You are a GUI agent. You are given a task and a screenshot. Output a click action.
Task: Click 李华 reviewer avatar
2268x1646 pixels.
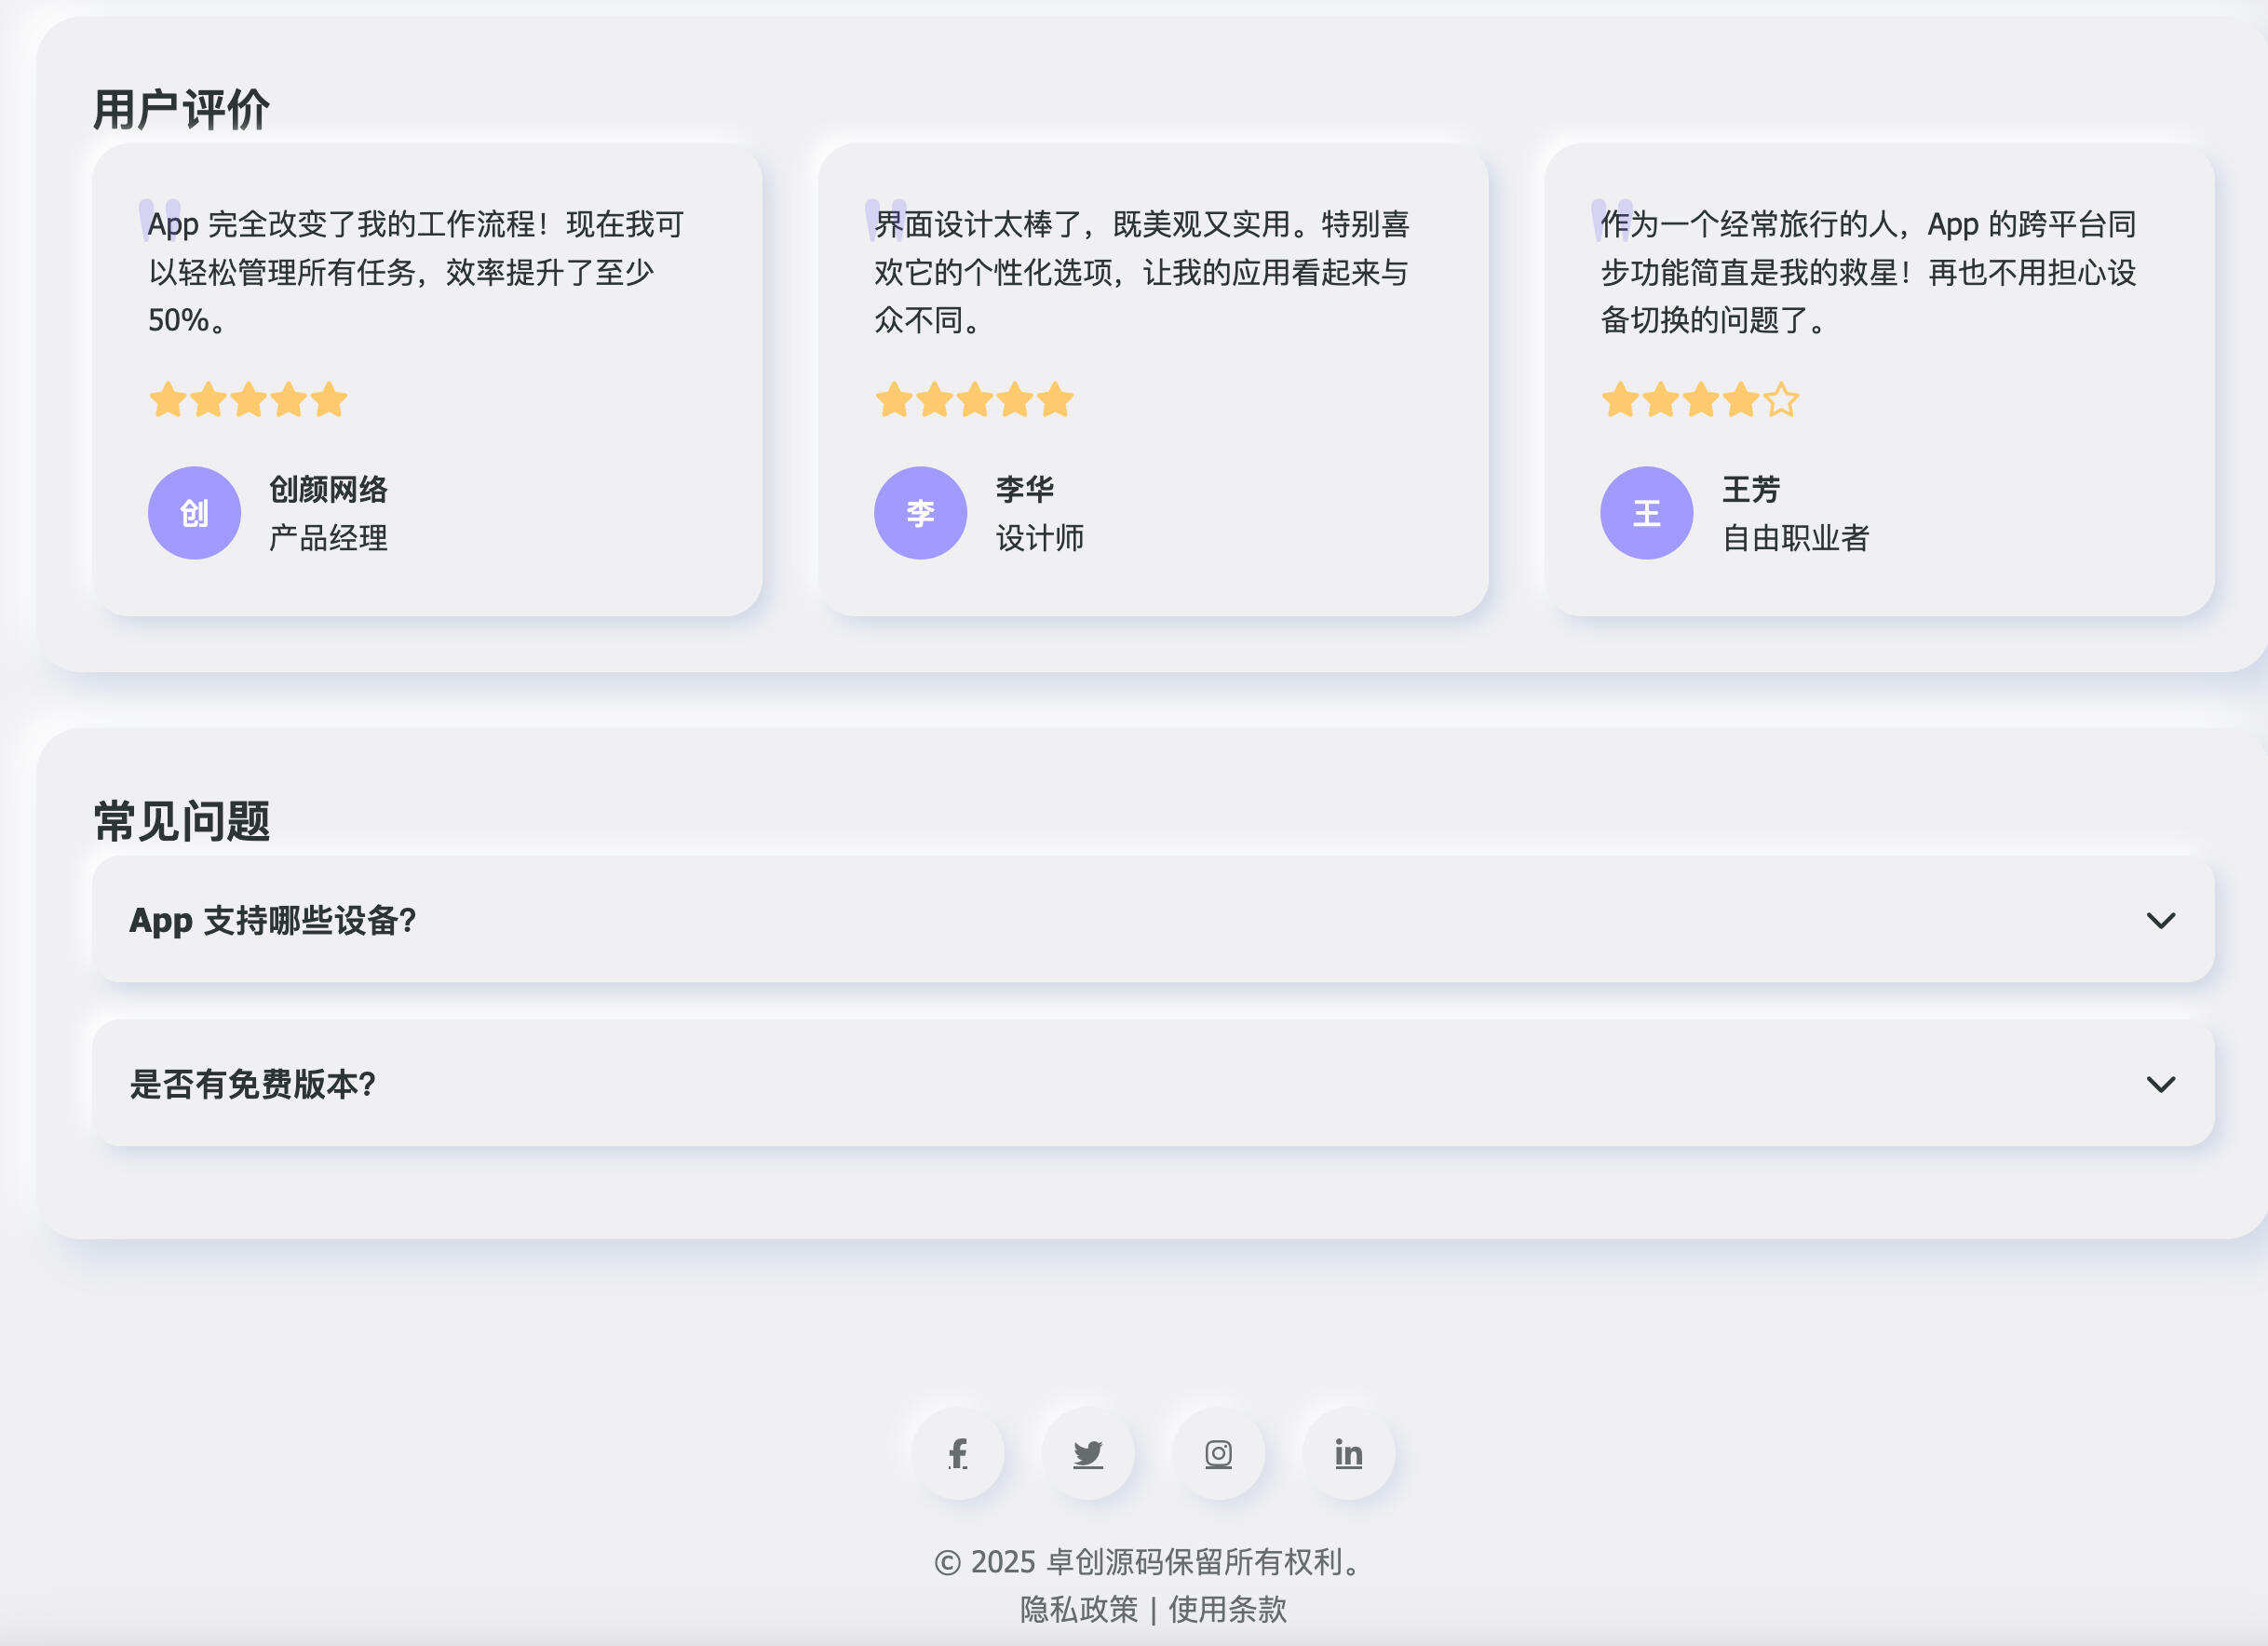click(x=920, y=512)
